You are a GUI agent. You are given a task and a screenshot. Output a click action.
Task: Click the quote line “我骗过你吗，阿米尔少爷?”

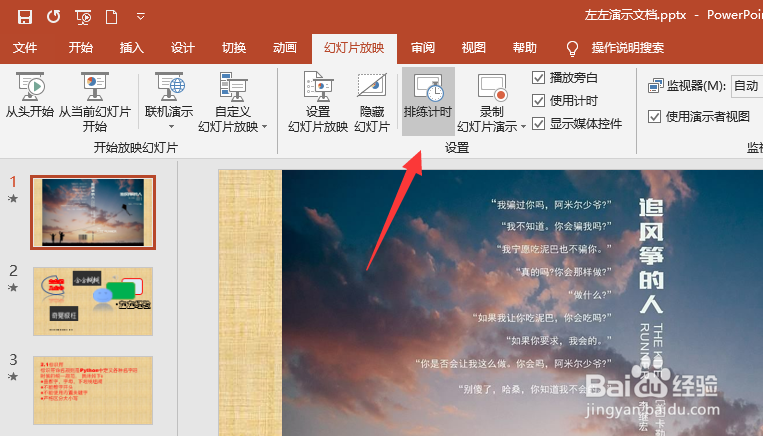[551, 205]
